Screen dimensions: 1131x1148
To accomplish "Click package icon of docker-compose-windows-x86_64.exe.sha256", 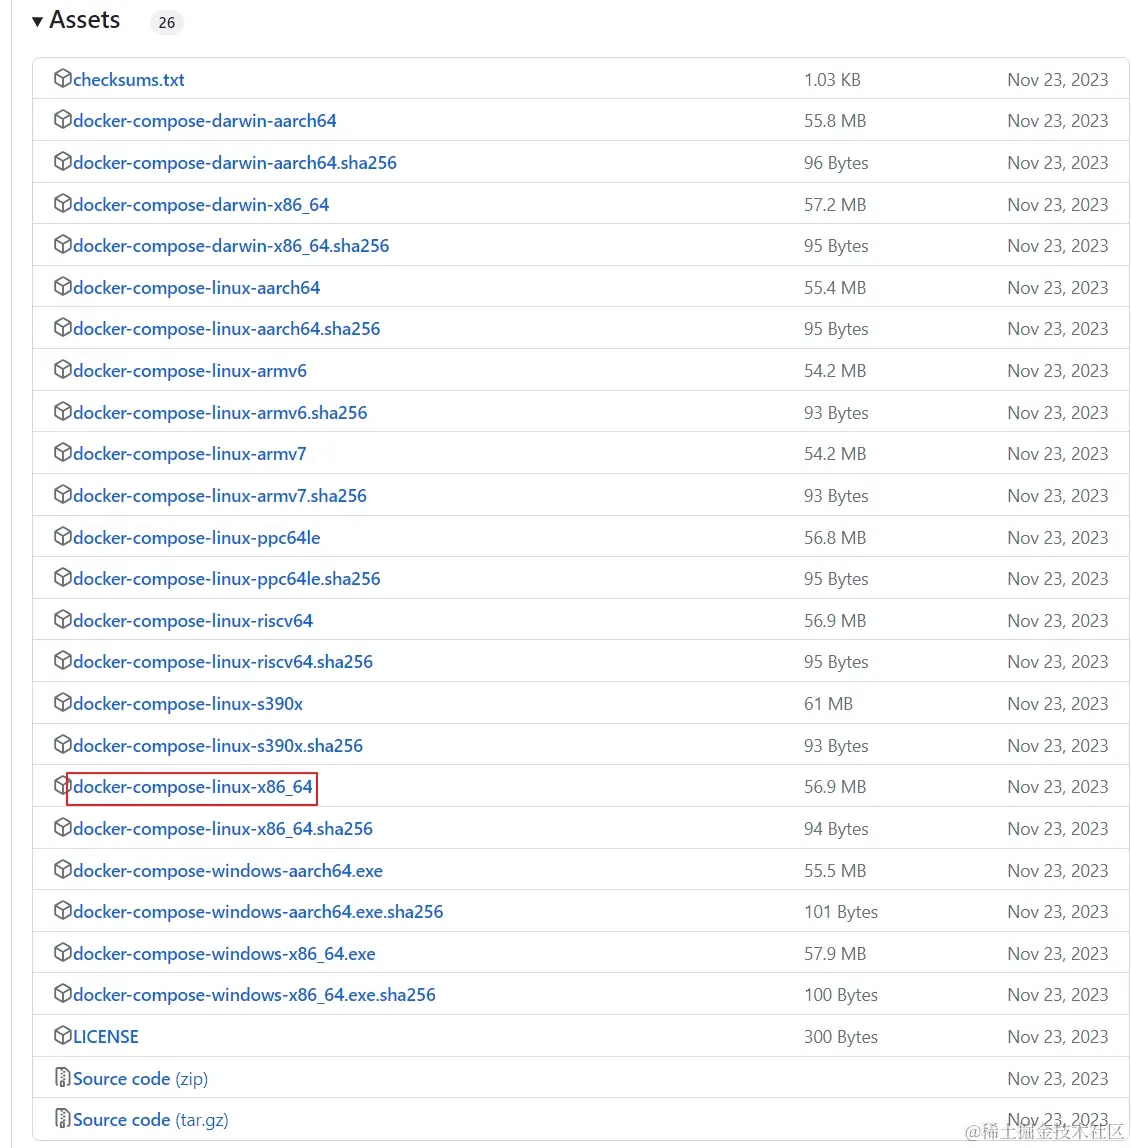I will coord(63,994).
